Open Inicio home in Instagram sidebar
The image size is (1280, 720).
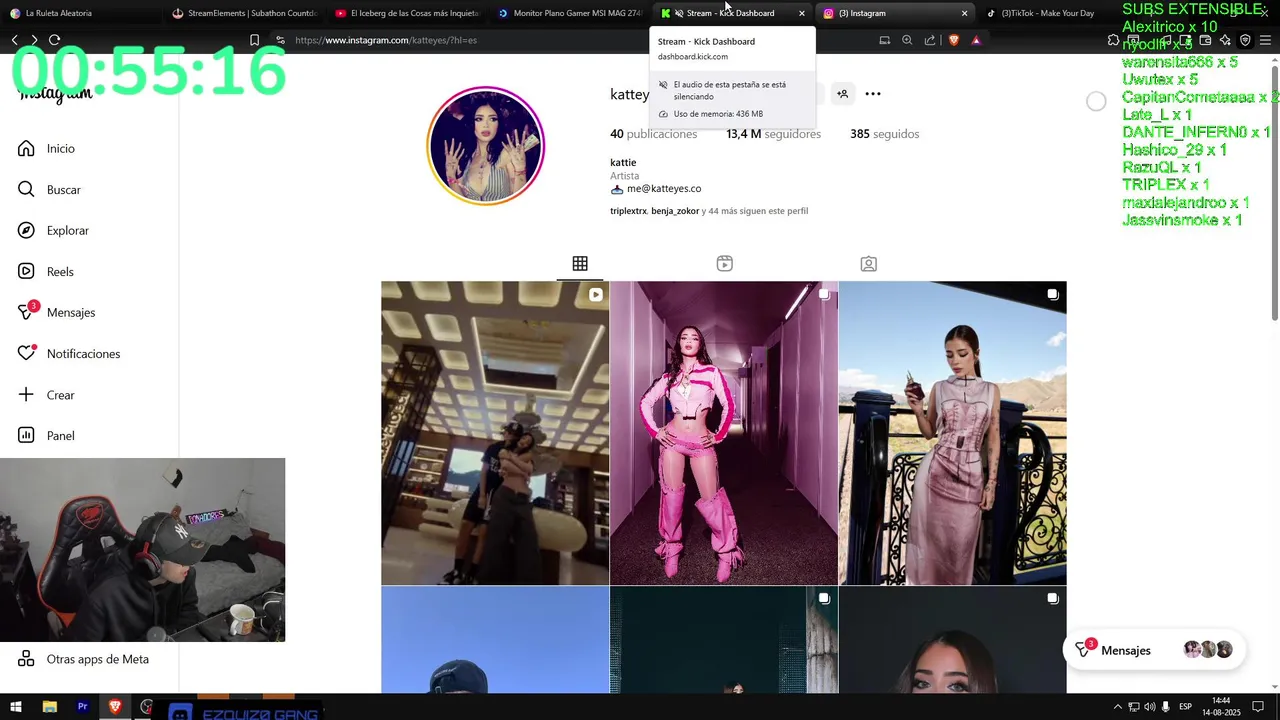46,148
